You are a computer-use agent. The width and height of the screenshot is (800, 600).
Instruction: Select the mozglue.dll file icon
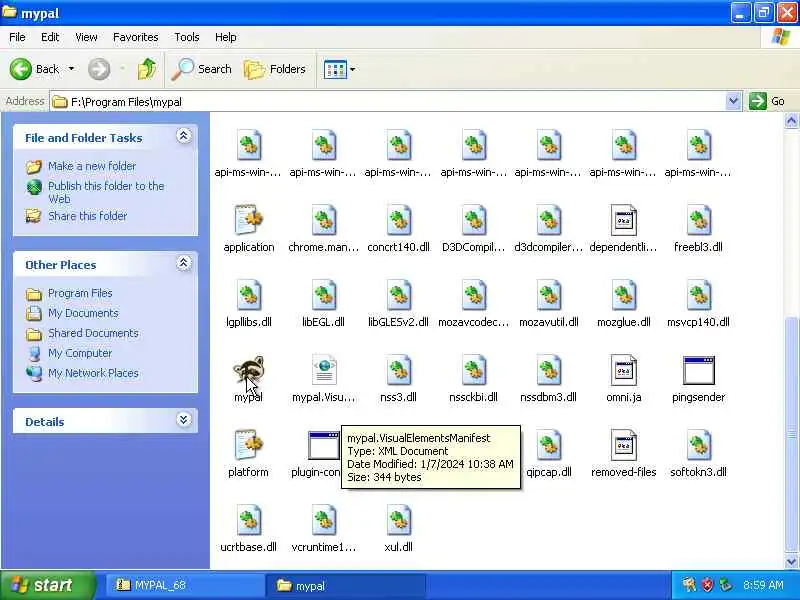(623, 295)
